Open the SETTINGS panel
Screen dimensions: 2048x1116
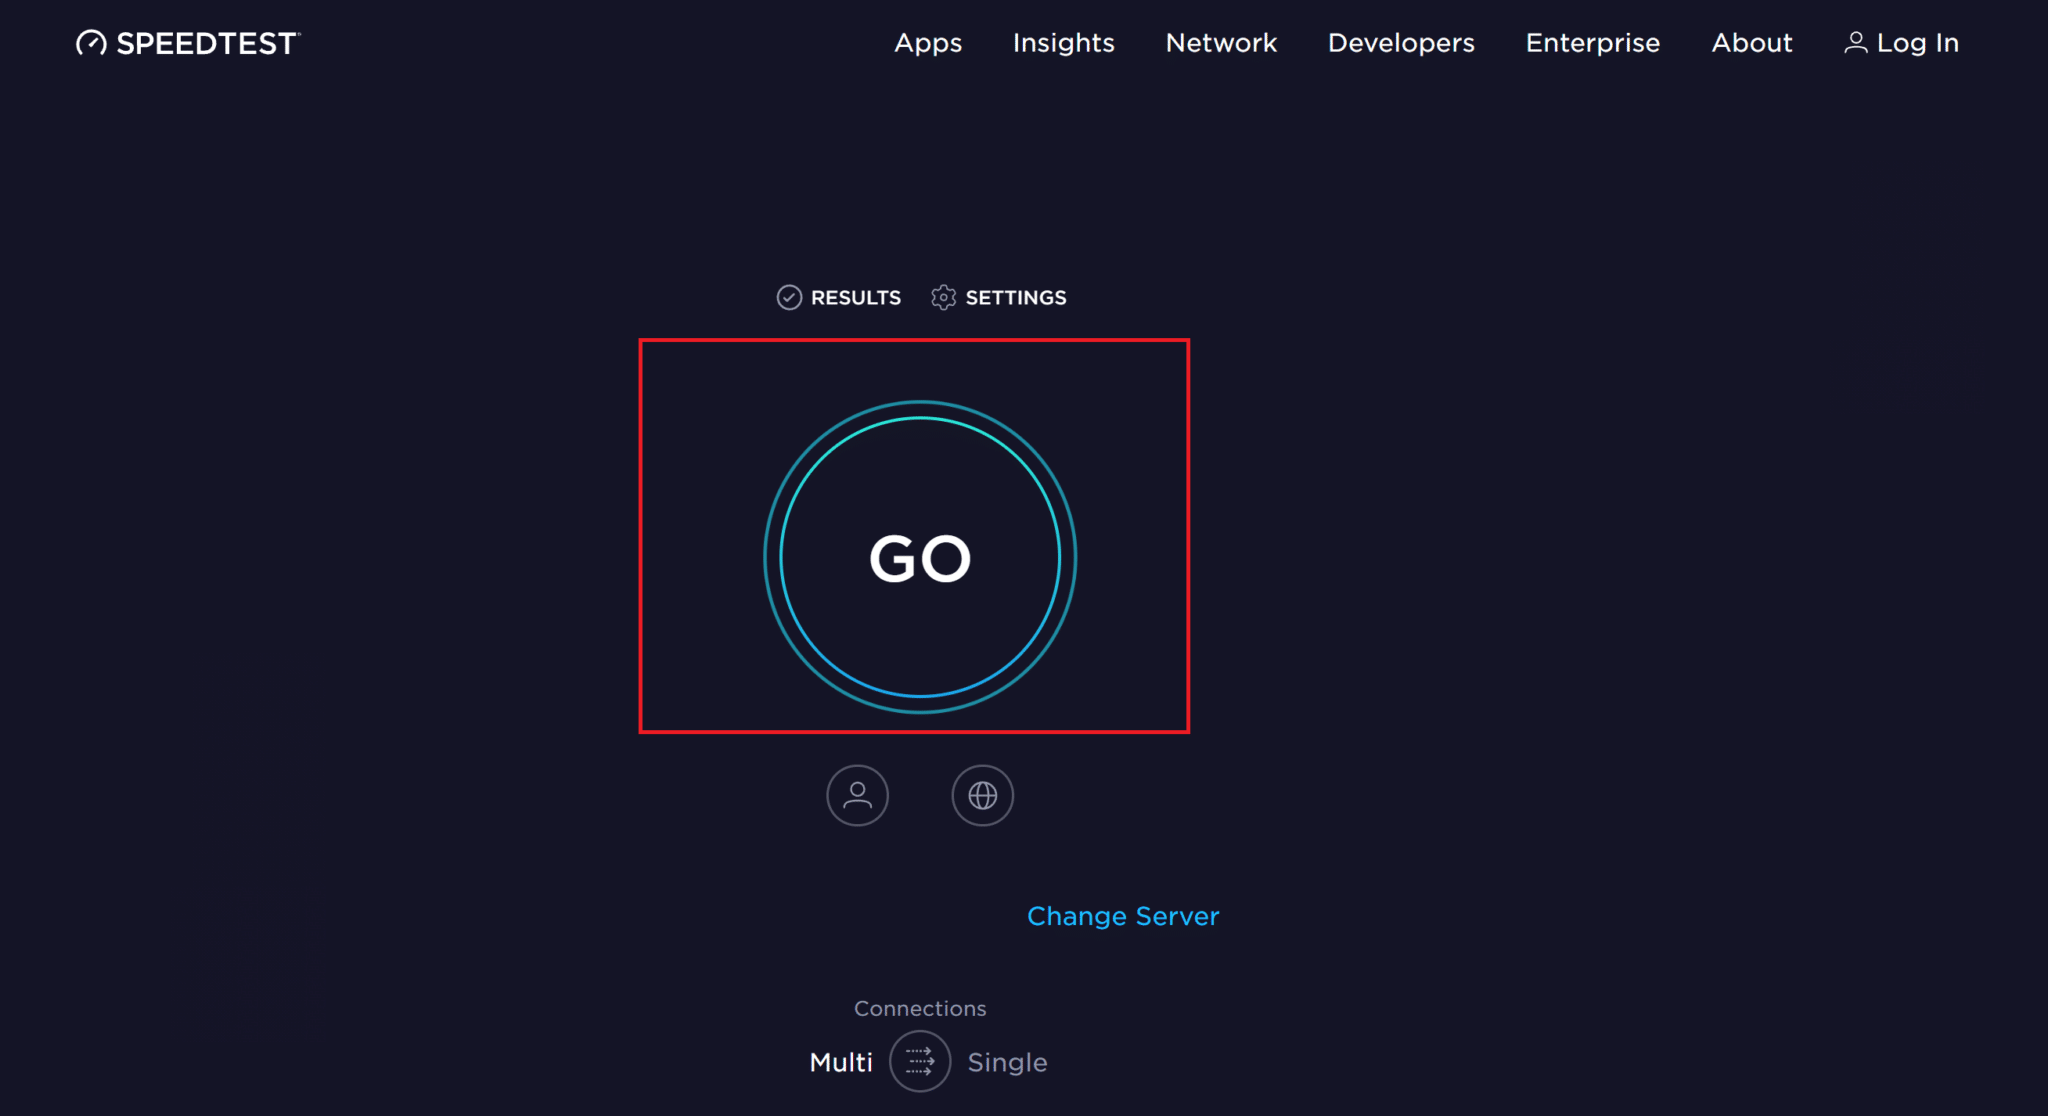pyautogui.click(x=999, y=295)
